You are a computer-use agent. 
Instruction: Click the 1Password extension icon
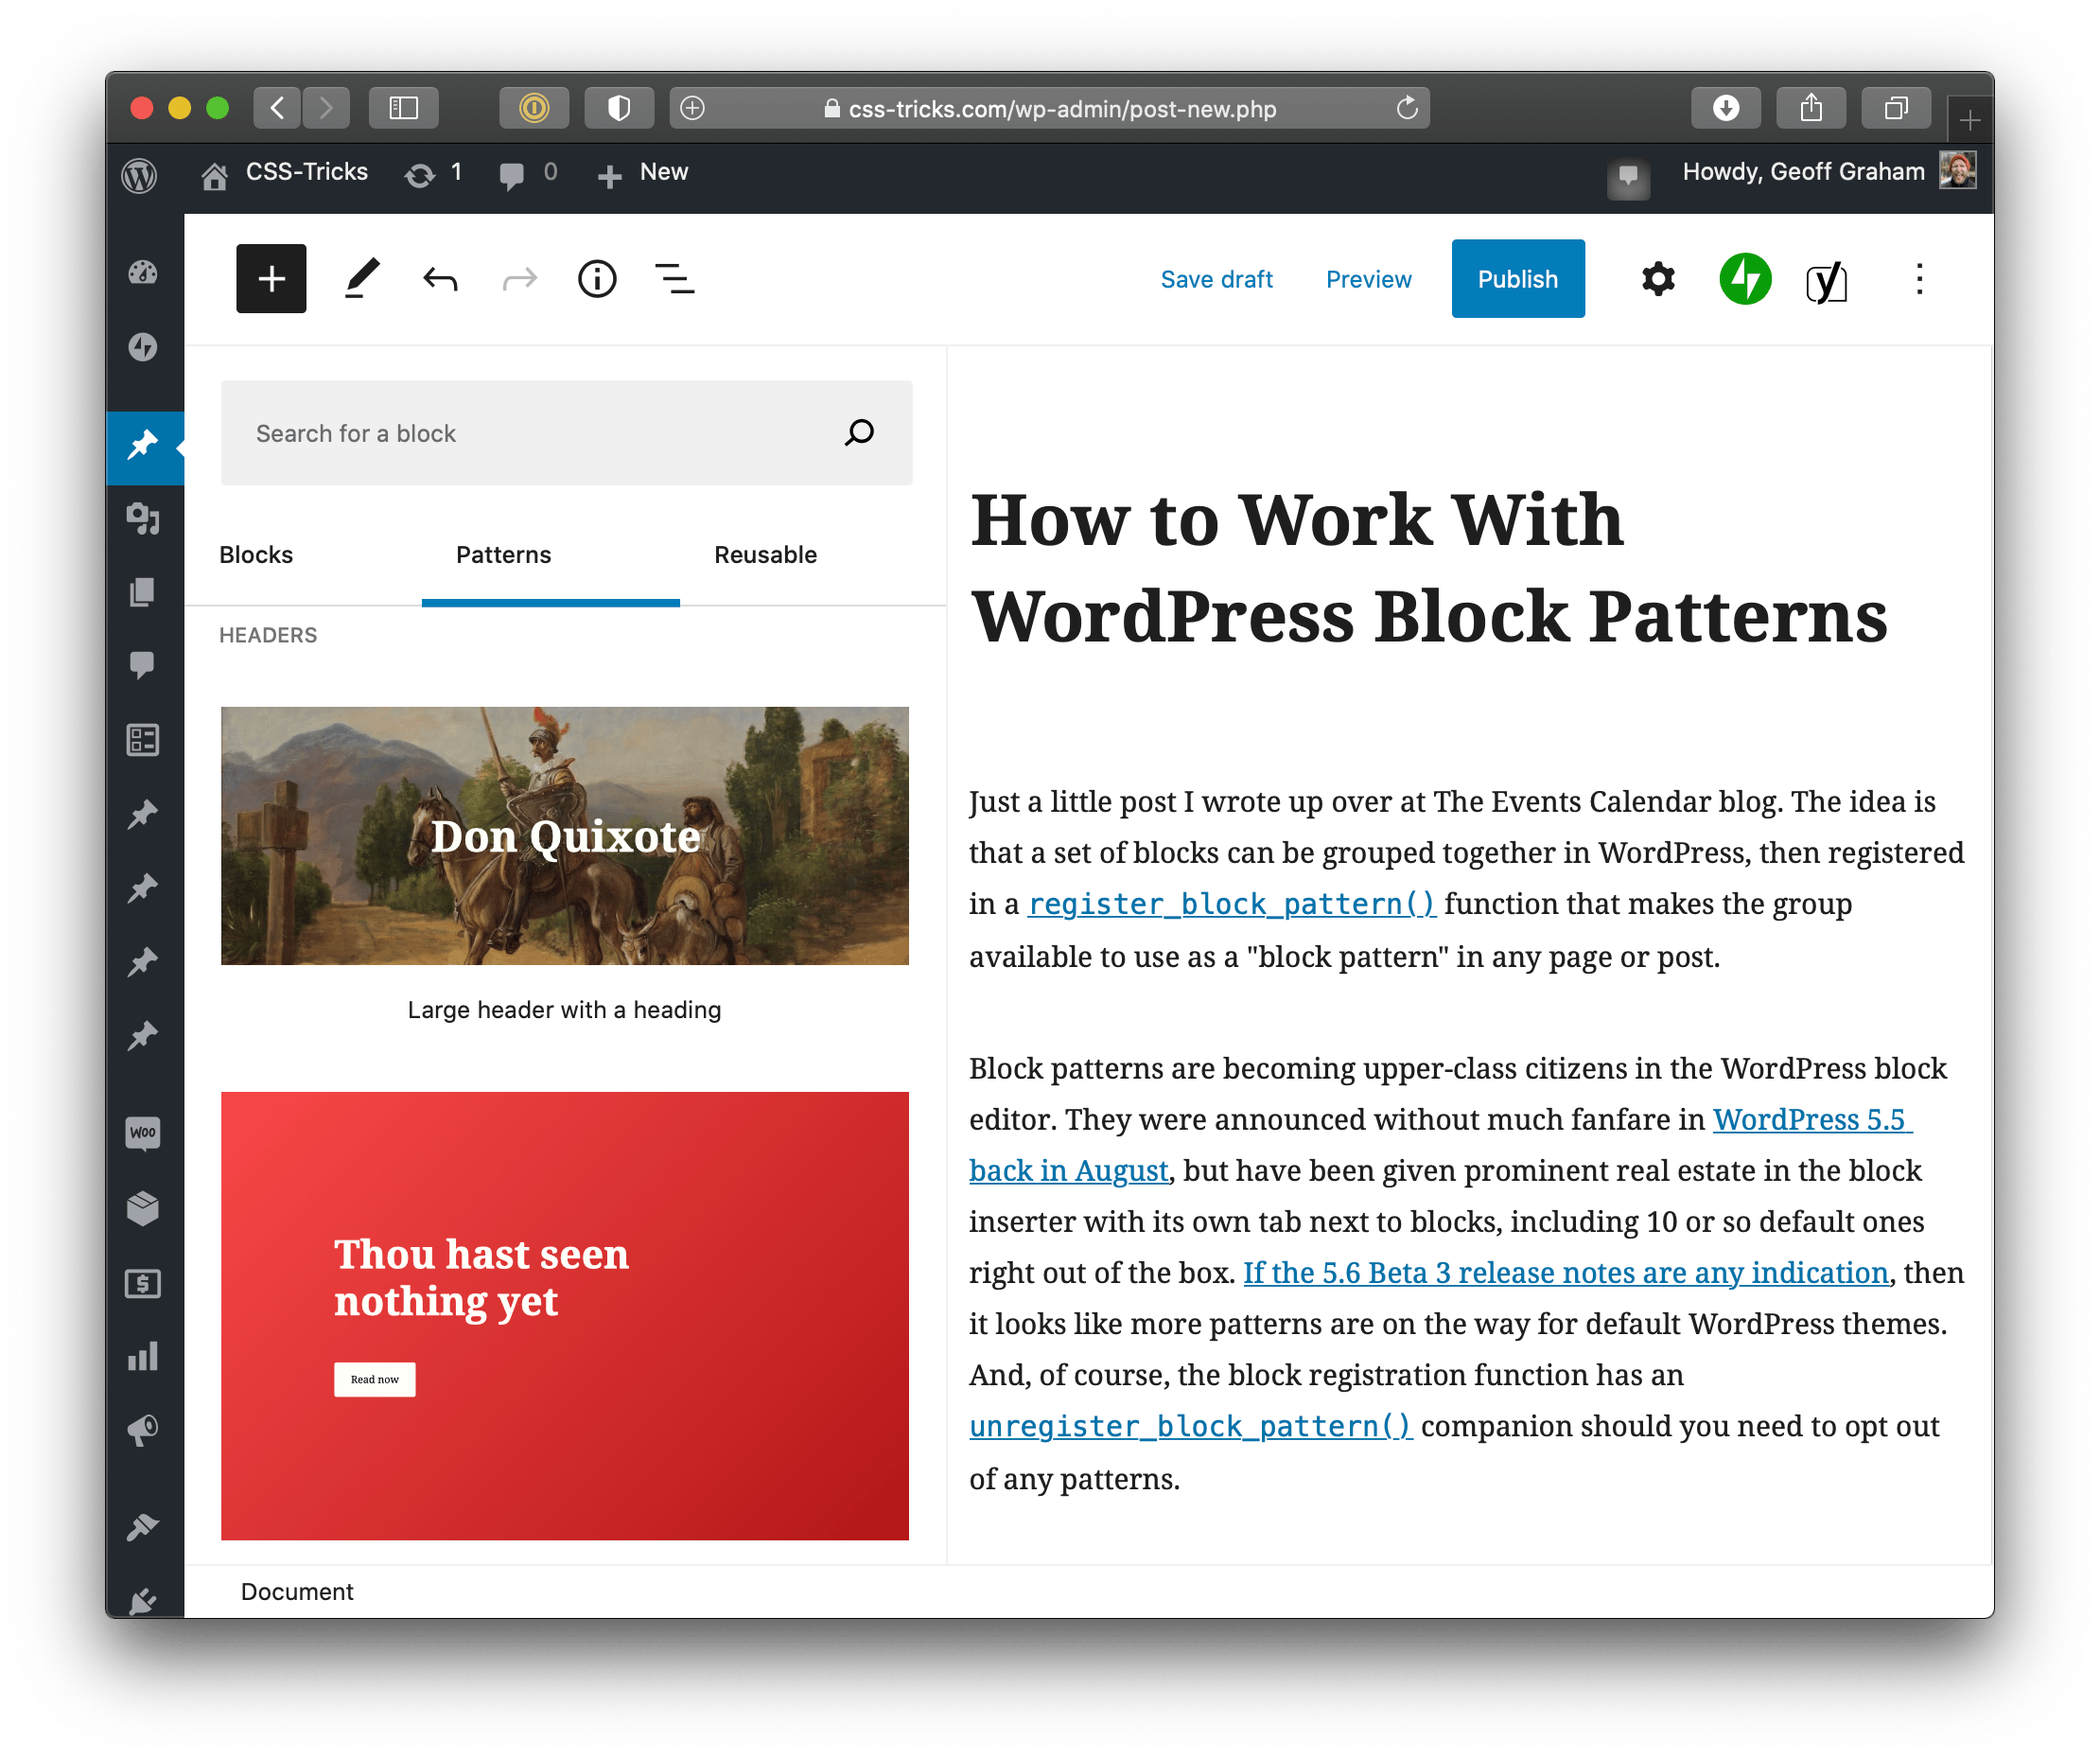pos(534,108)
